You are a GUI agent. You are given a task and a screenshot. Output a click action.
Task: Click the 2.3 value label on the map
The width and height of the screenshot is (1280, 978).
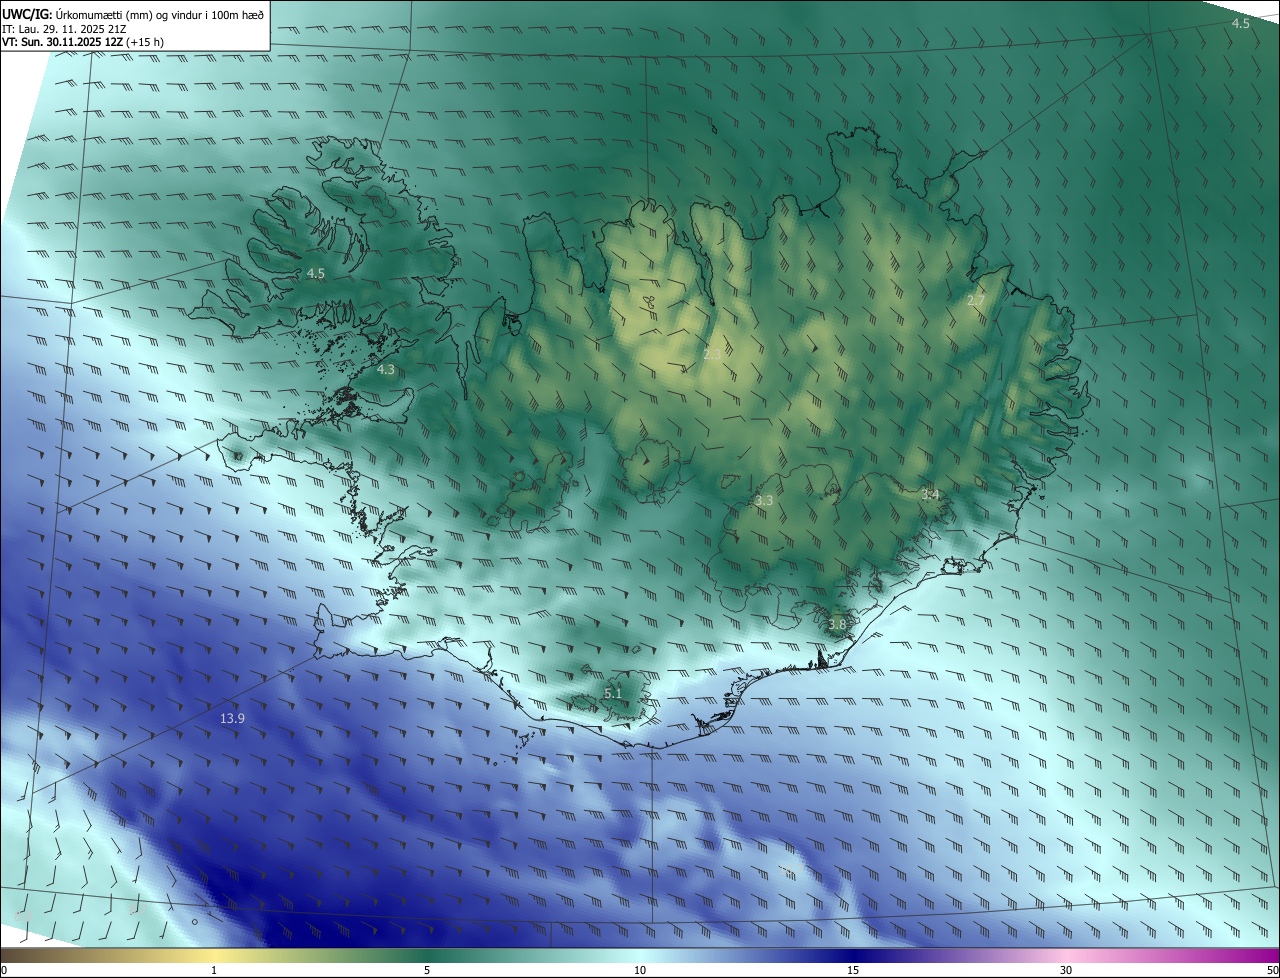click(x=712, y=354)
